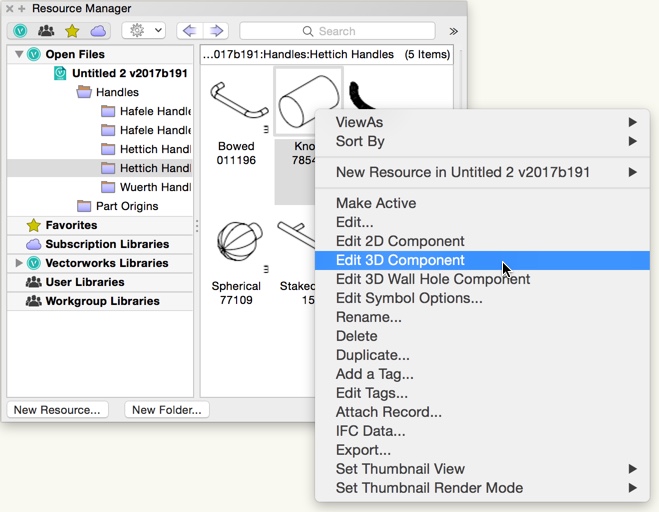
Task: Click the Handles folder icon
Action: 84,92
